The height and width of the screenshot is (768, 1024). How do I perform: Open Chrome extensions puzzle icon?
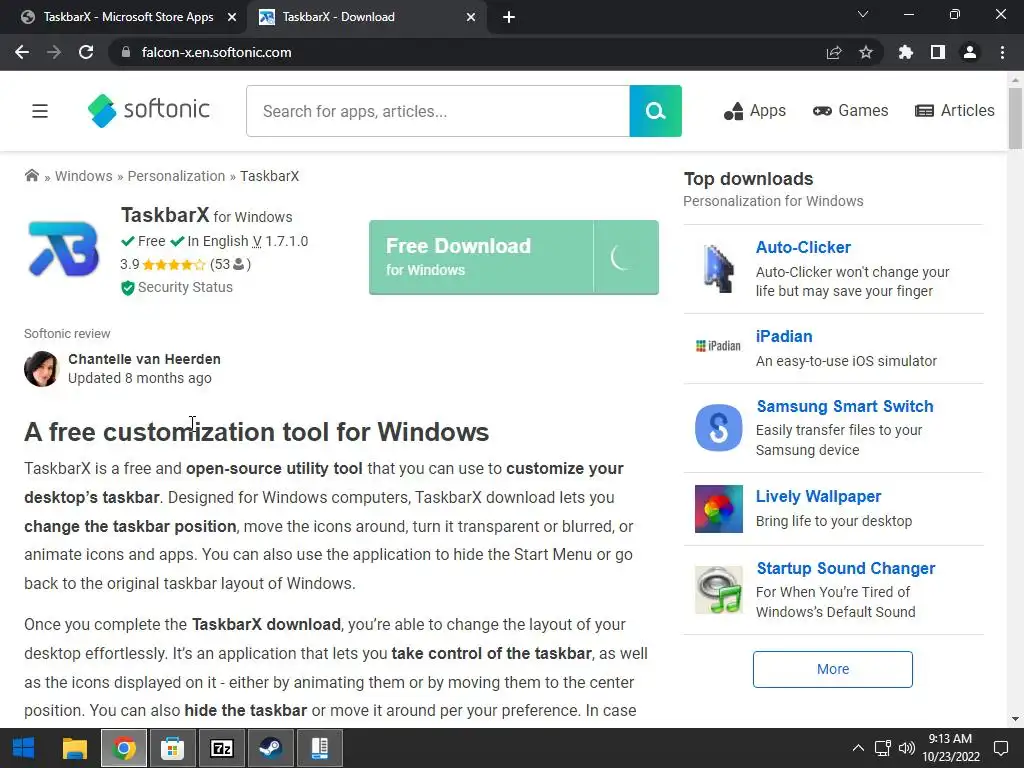[x=906, y=52]
